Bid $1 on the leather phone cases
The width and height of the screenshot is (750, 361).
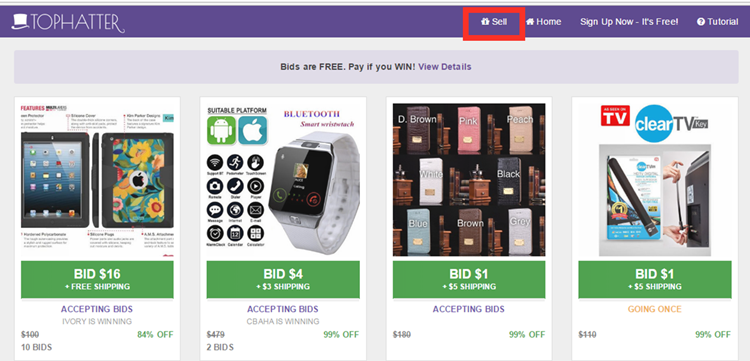point(469,279)
